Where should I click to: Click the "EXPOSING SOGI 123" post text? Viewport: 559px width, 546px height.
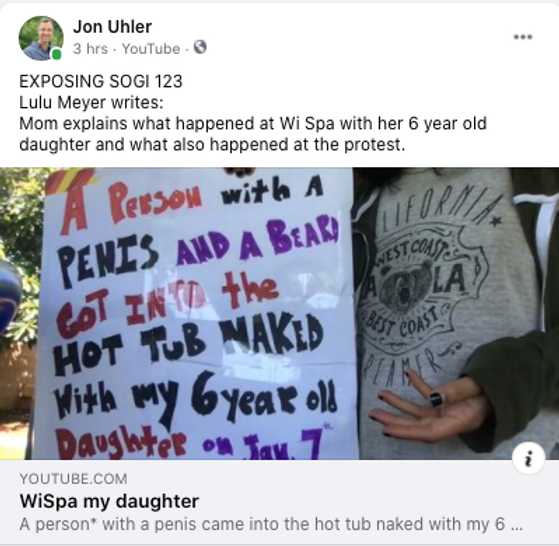(x=101, y=81)
